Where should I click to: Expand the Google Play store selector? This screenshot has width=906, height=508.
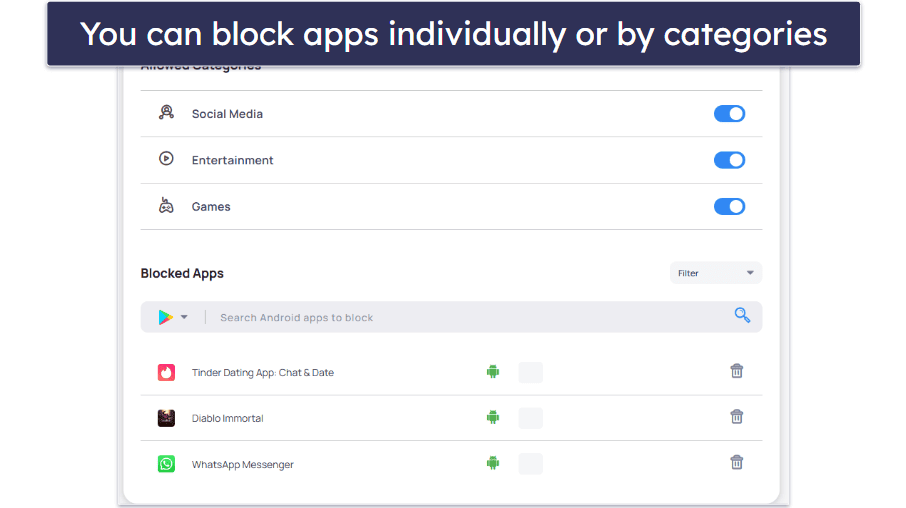184,317
